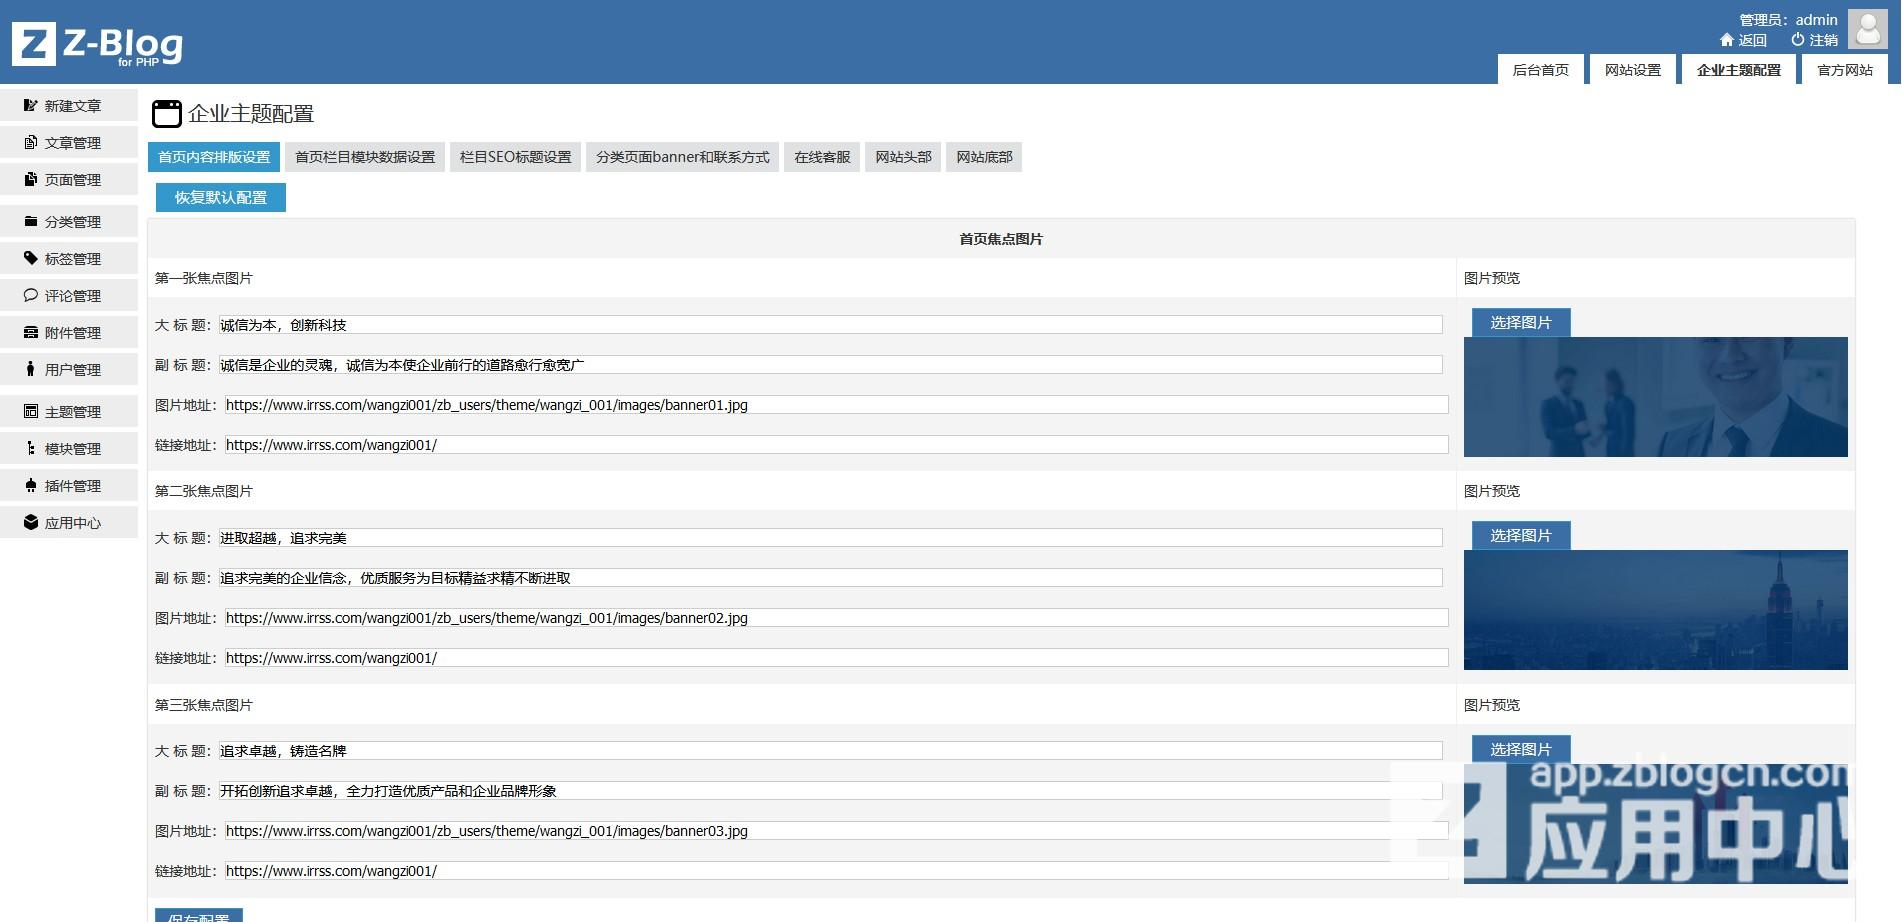Open 主题管理 in the sidebar
The image size is (1902, 922).
click(x=69, y=411)
